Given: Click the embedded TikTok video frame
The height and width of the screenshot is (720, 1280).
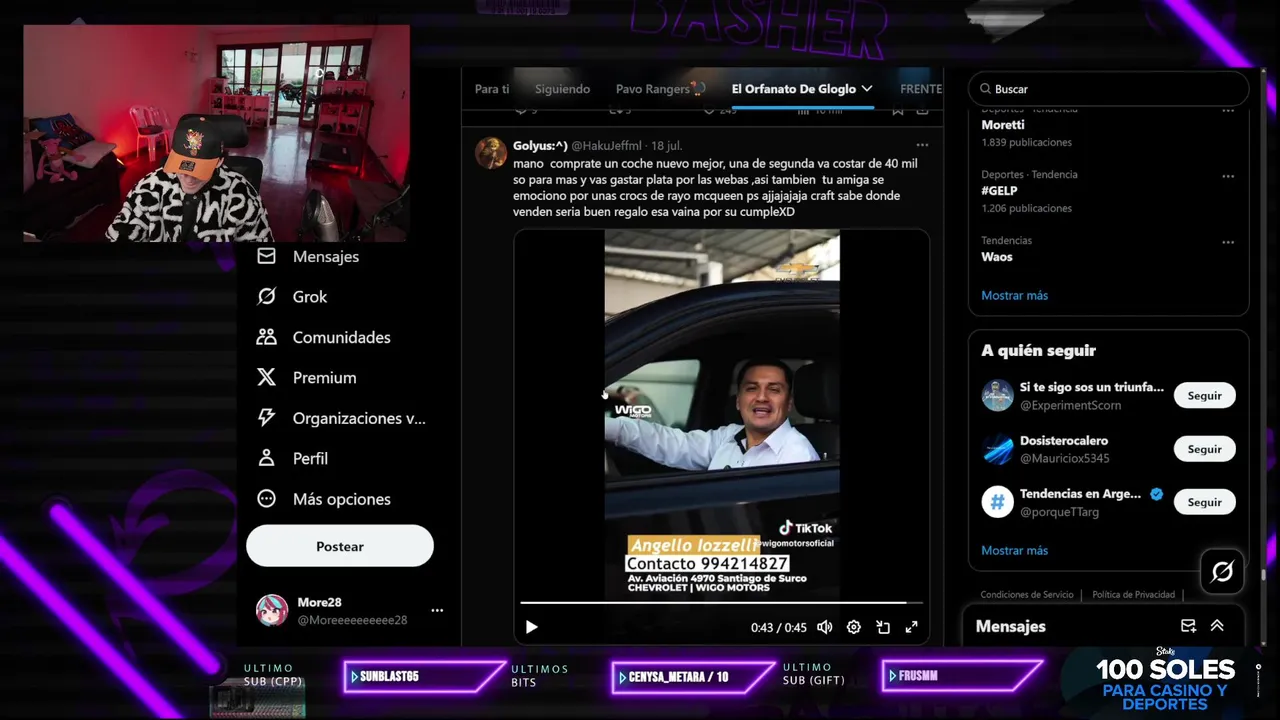Looking at the screenshot, I should pyautogui.click(x=721, y=414).
